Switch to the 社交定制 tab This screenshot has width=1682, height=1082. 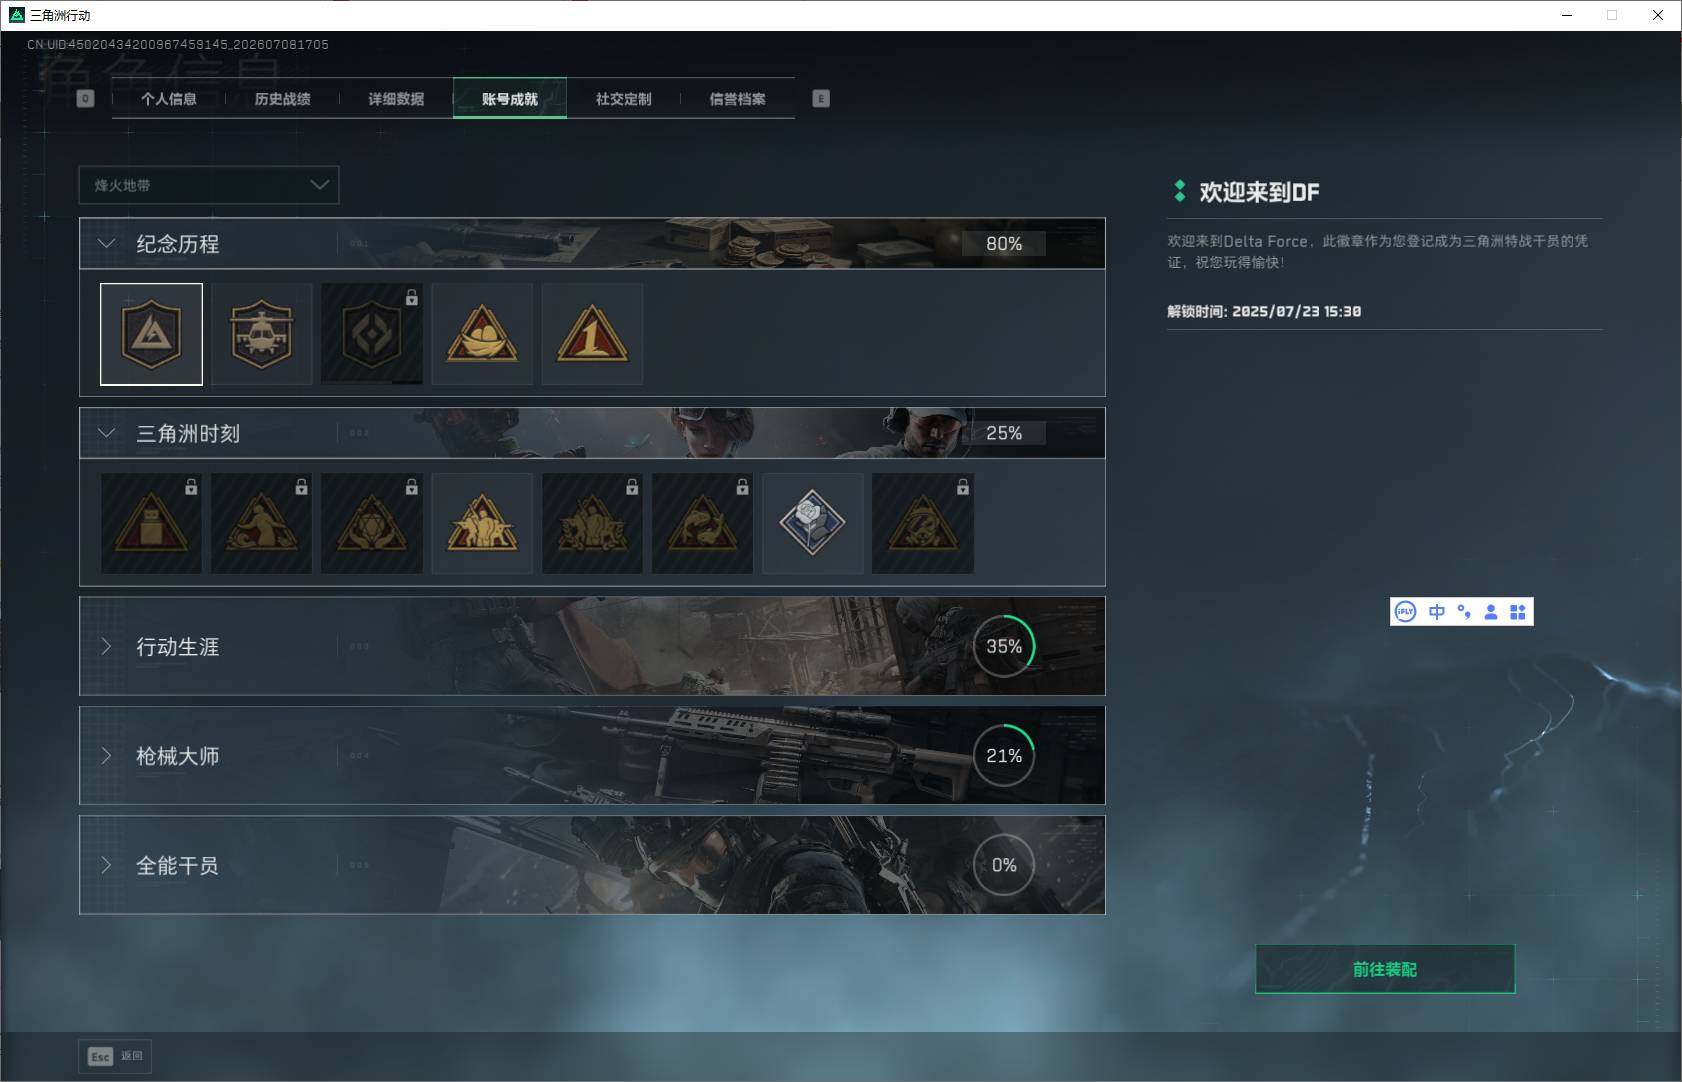624,98
